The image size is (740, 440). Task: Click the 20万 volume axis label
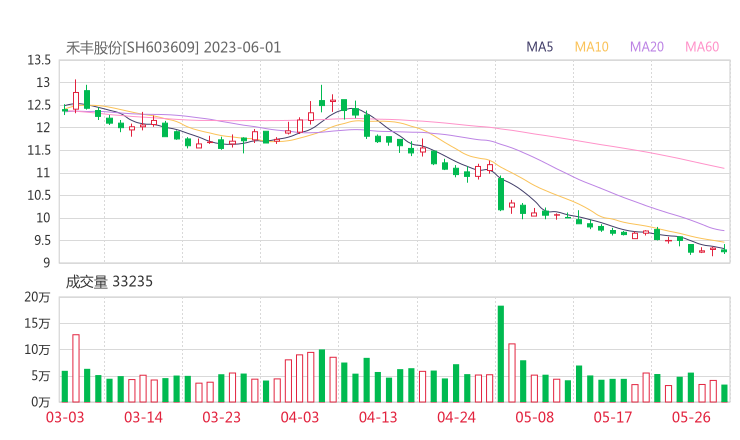(37, 297)
